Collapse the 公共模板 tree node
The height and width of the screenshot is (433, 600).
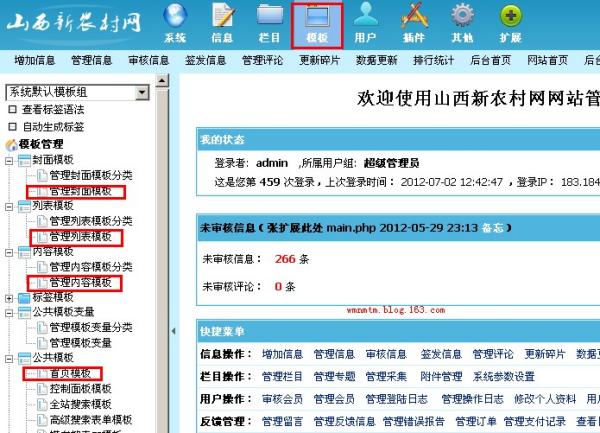[x=9, y=359]
